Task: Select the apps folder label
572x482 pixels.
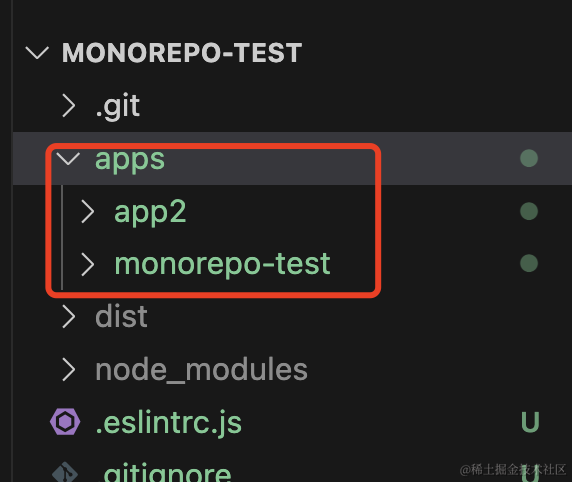Action: pos(130,160)
